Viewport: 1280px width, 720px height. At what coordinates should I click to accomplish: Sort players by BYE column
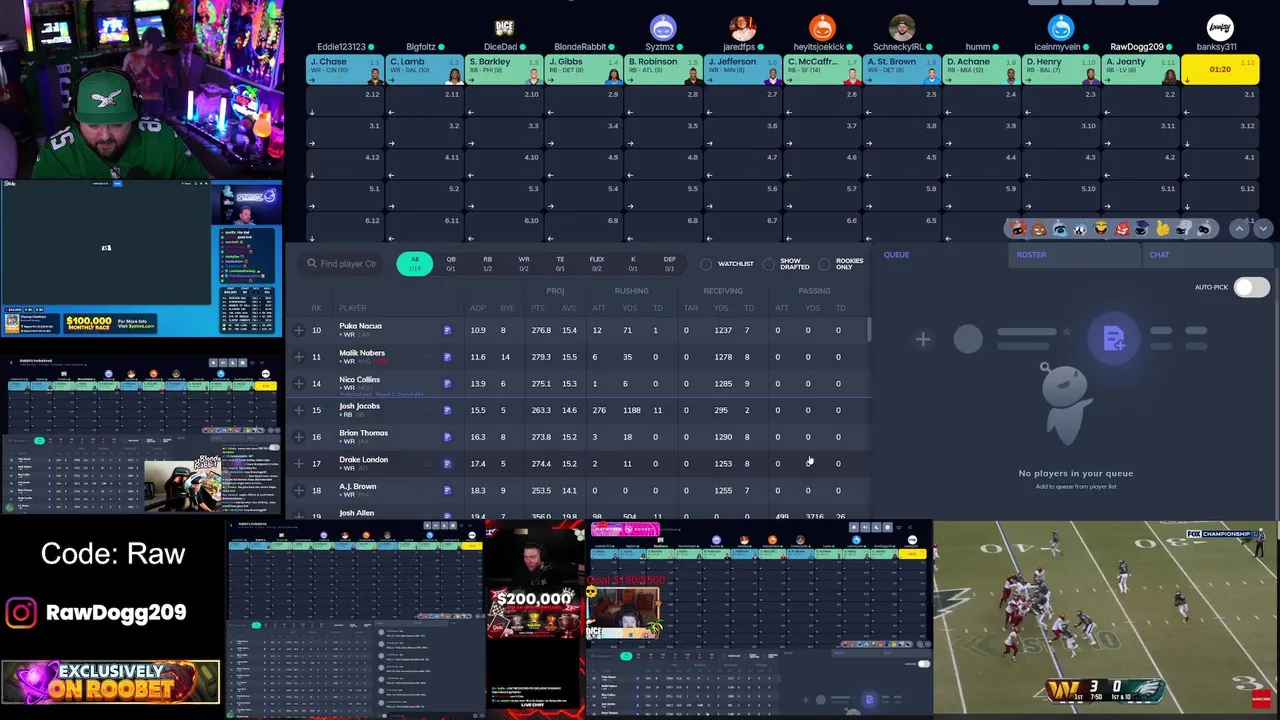click(x=506, y=308)
